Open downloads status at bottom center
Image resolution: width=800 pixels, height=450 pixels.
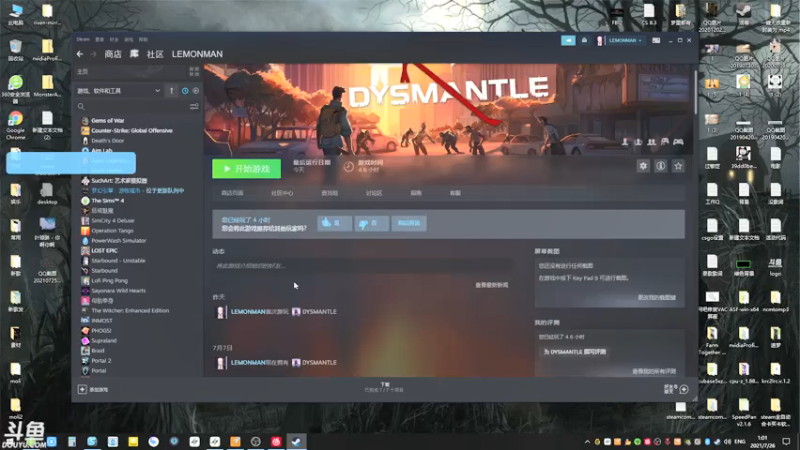[x=384, y=387]
